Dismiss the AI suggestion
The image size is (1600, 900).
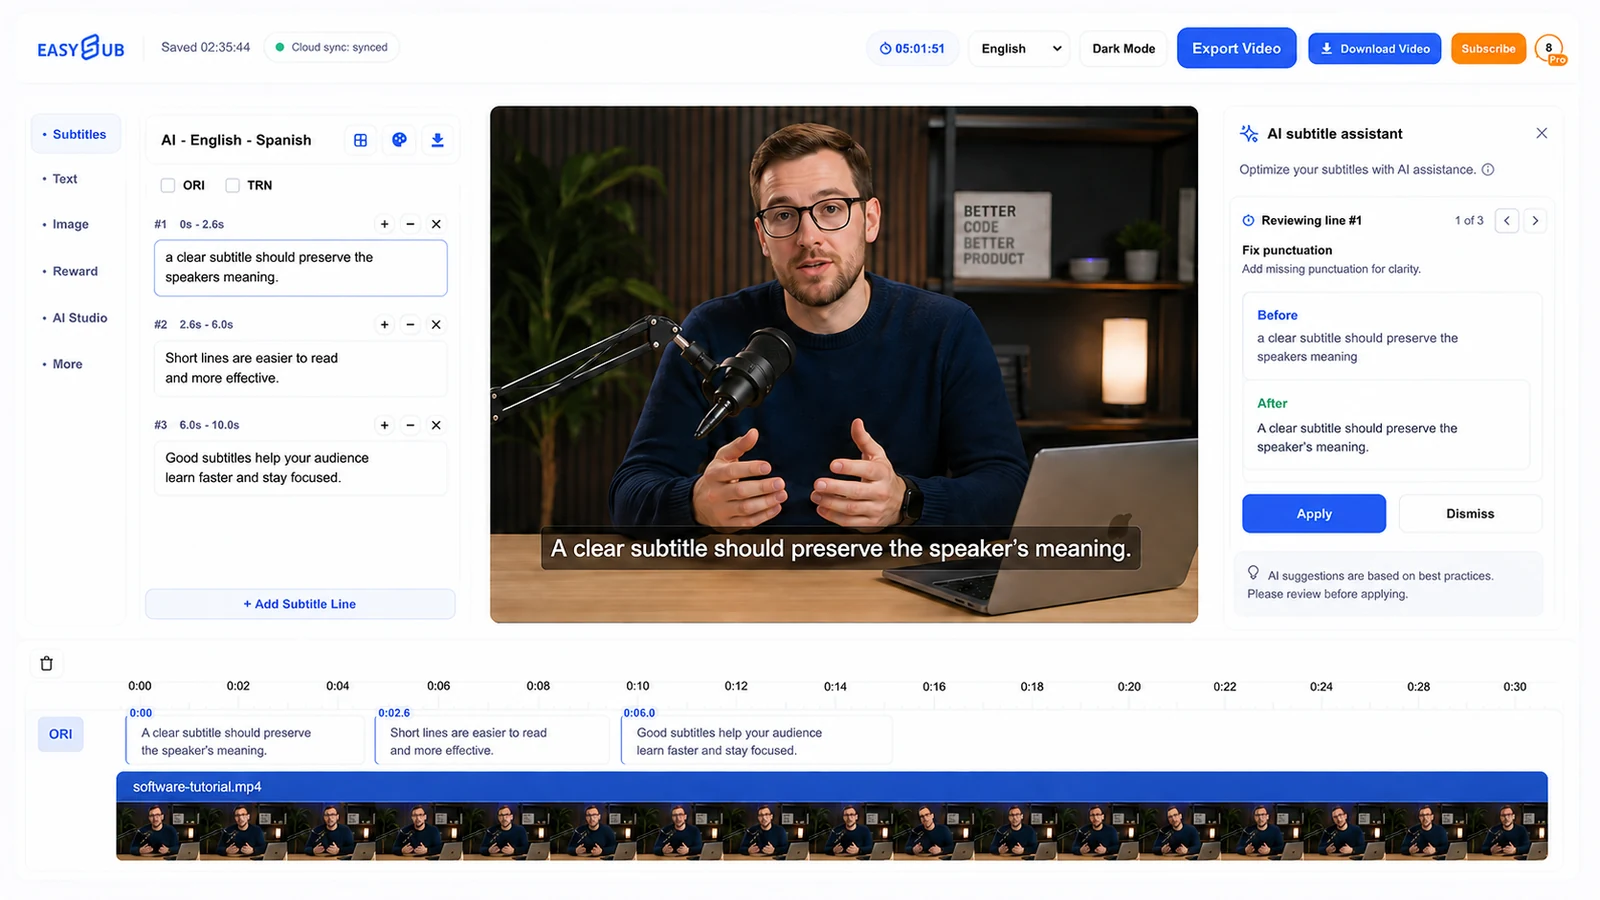point(1470,513)
